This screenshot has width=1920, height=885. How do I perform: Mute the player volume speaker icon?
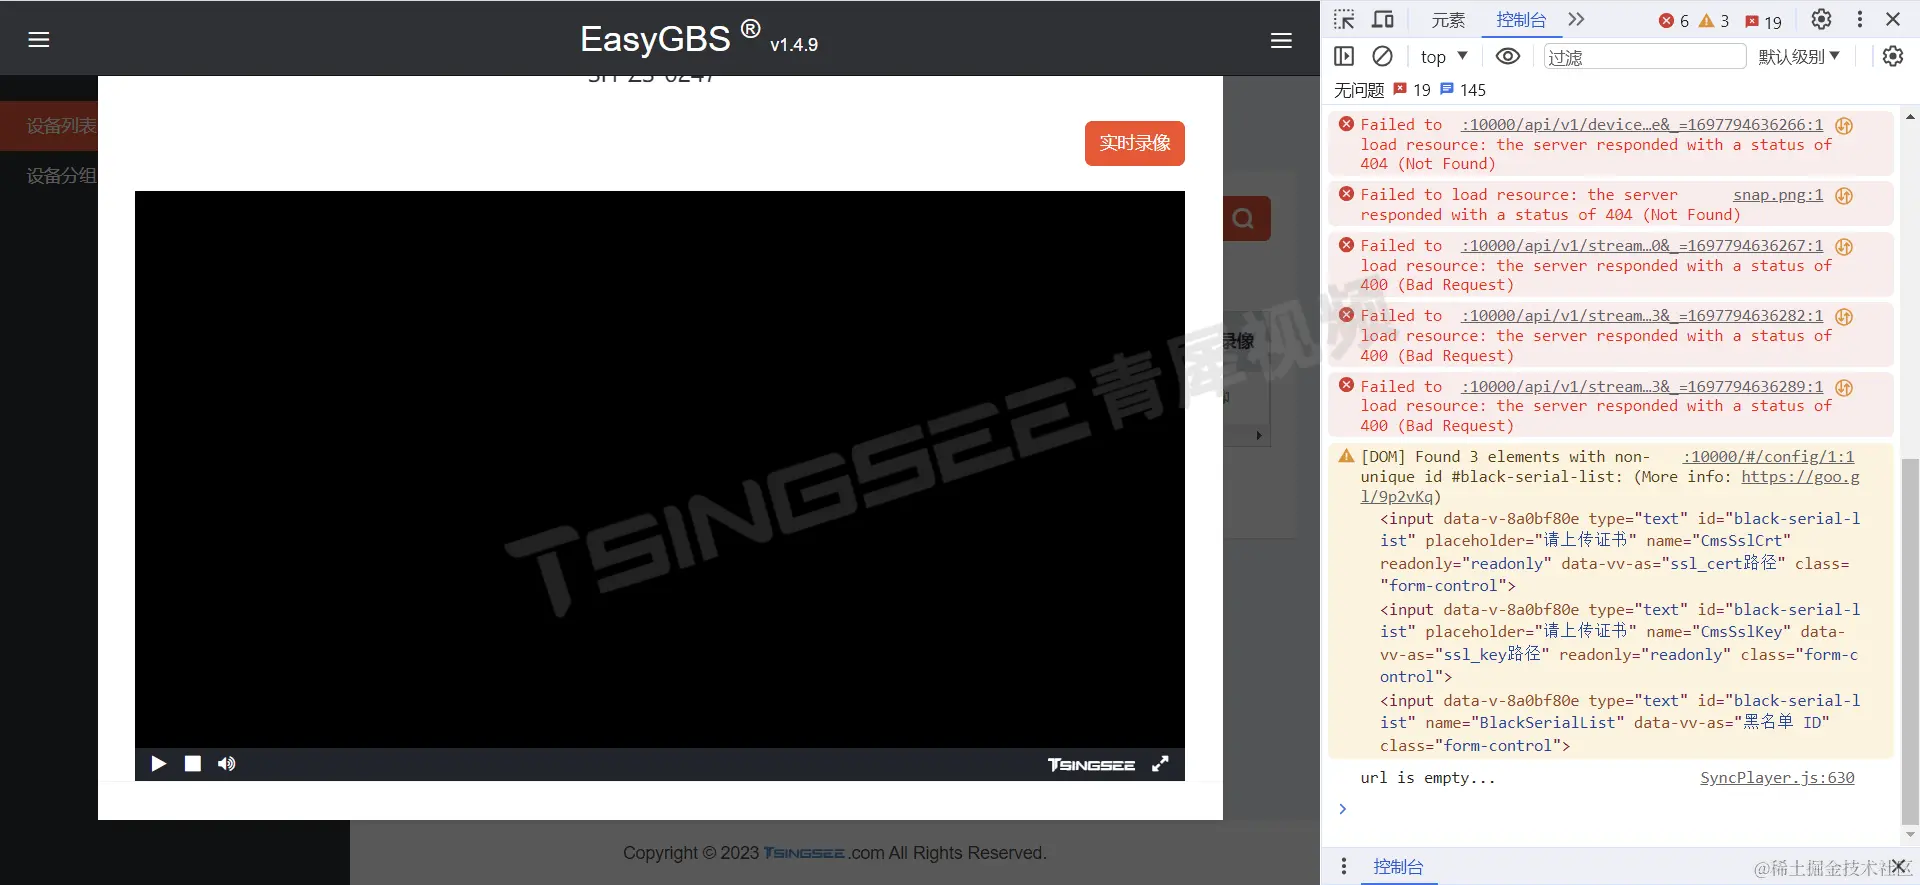click(227, 764)
